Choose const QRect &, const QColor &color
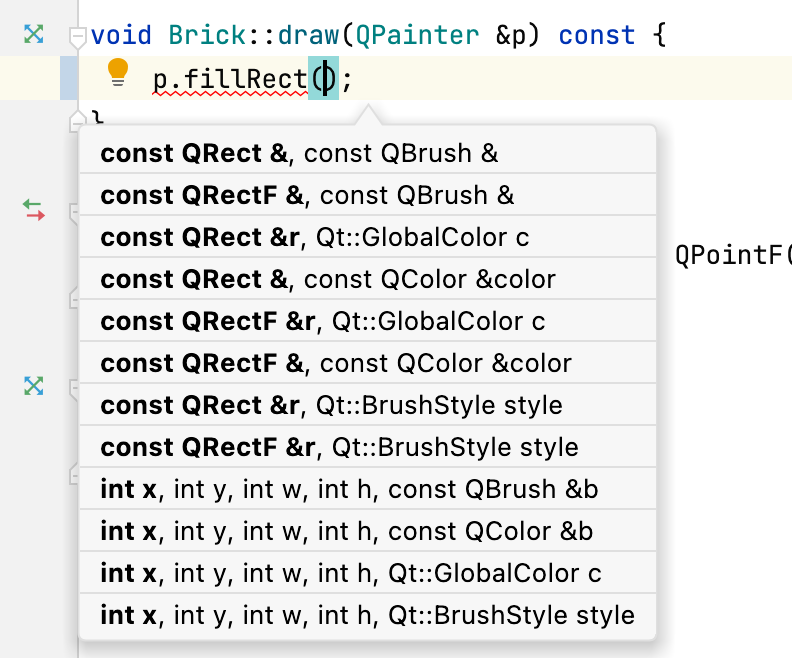The image size is (792, 658). click(368, 279)
